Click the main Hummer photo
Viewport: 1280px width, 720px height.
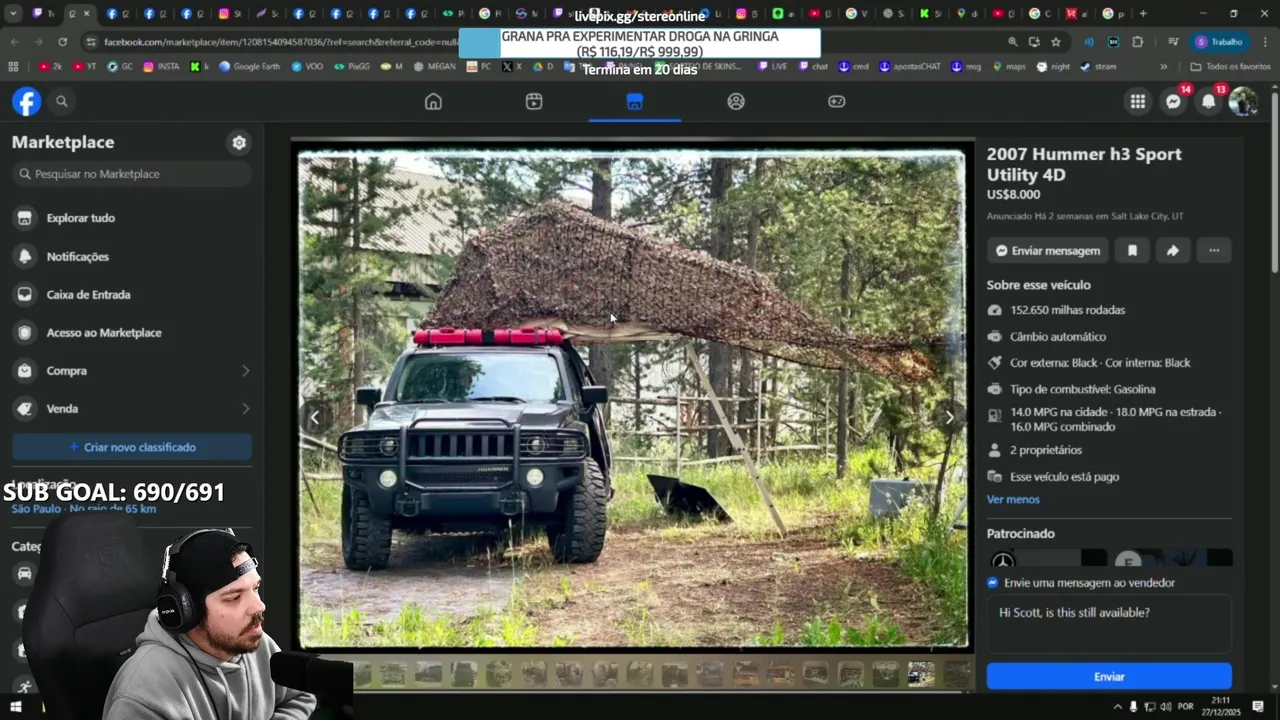tap(633, 399)
